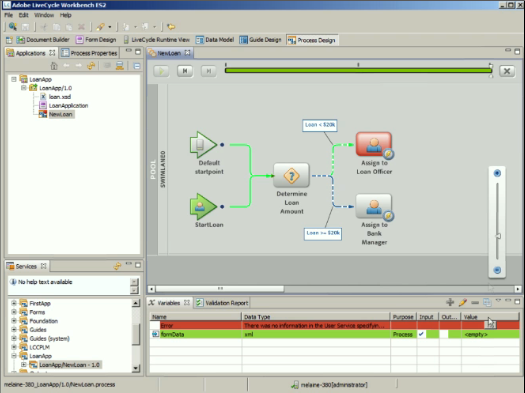Switch to the Variables tab

pyautogui.click(x=169, y=303)
